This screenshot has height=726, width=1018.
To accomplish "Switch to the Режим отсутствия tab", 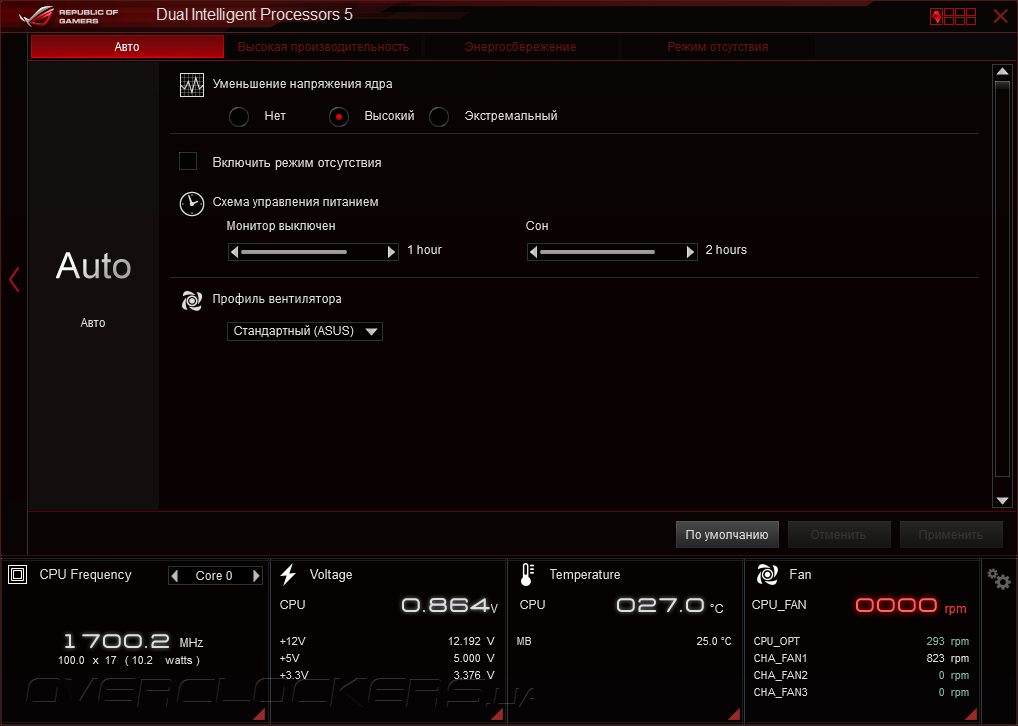I will click(718, 47).
